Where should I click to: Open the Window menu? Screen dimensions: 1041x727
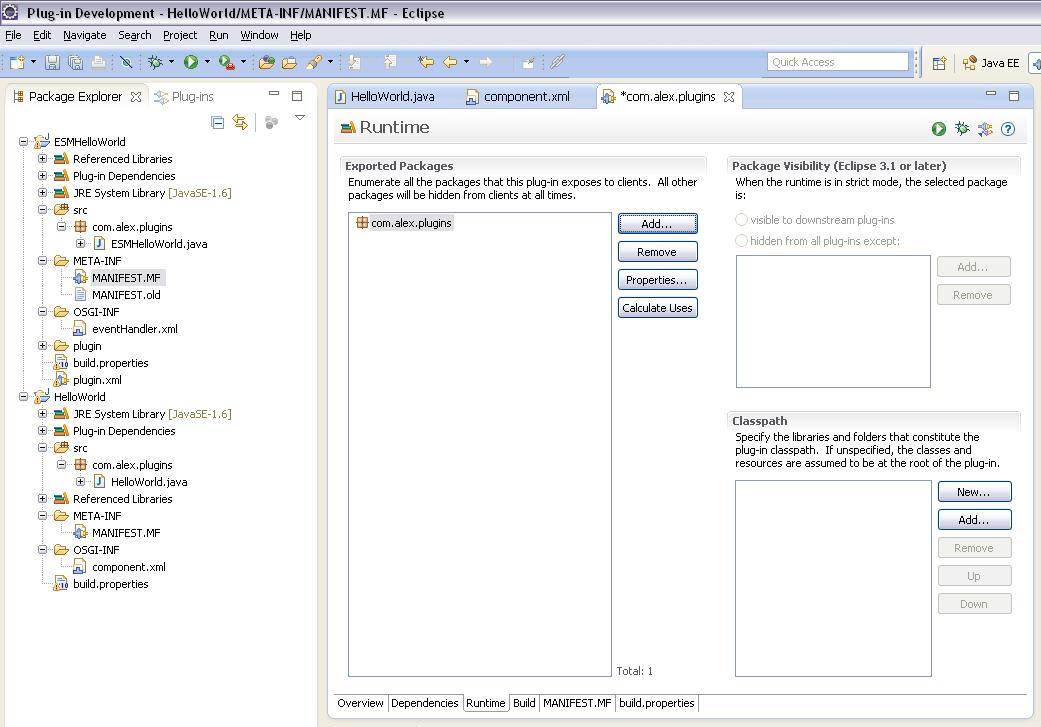point(259,35)
